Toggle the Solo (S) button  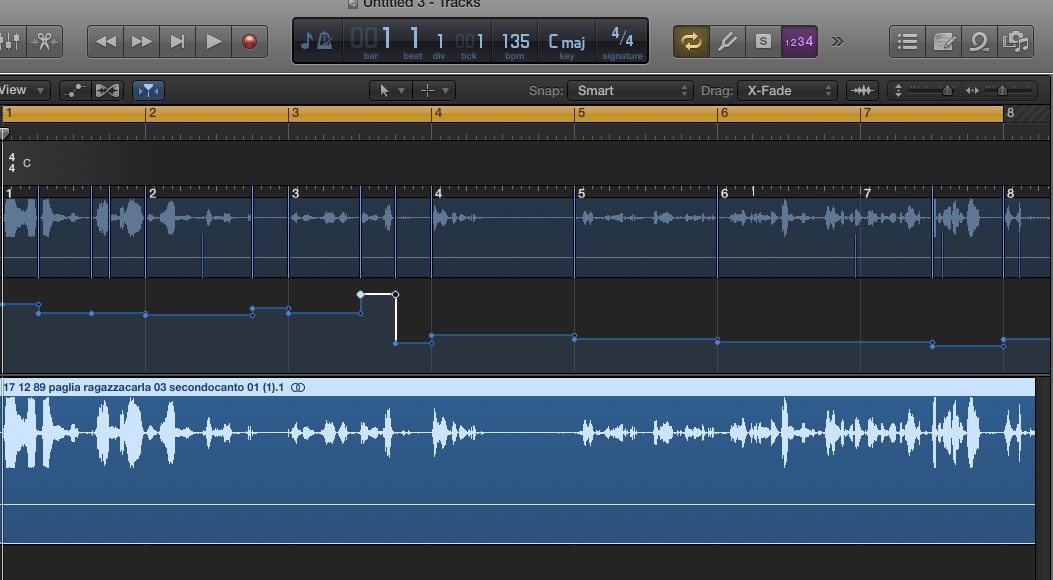pyautogui.click(x=763, y=41)
